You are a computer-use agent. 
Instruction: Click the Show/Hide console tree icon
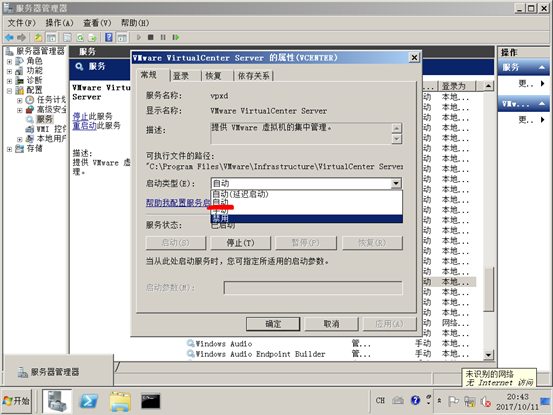51,37
